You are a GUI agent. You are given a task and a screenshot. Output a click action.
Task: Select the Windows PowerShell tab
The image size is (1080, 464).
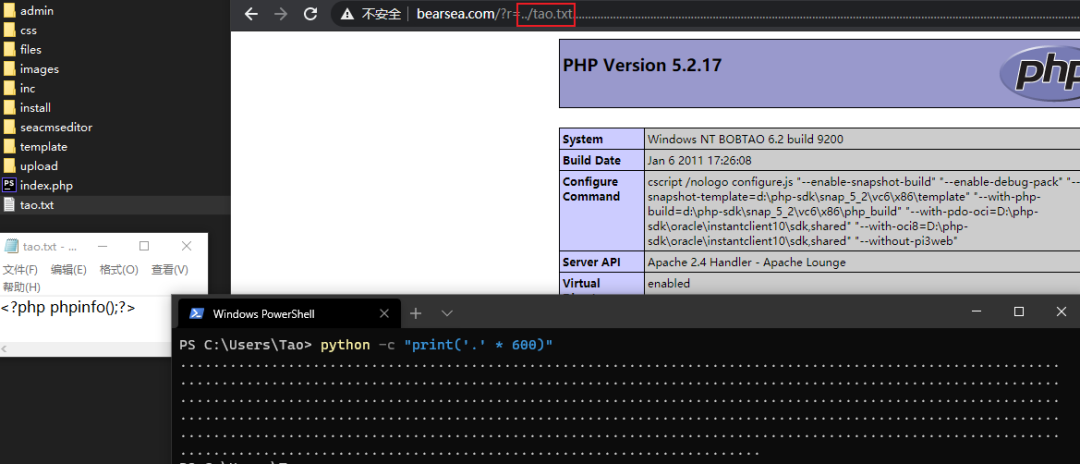[x=288, y=313]
